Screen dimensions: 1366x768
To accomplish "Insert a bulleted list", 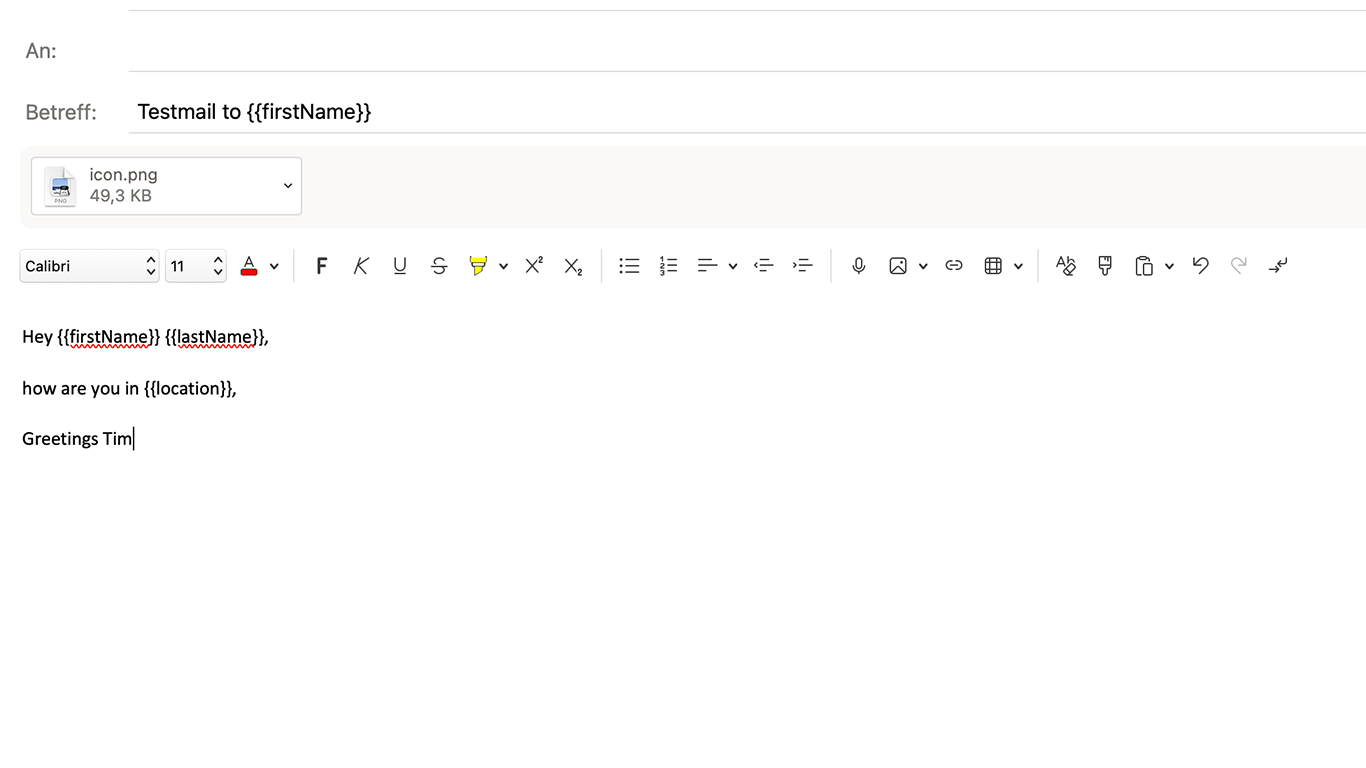I will [629, 266].
